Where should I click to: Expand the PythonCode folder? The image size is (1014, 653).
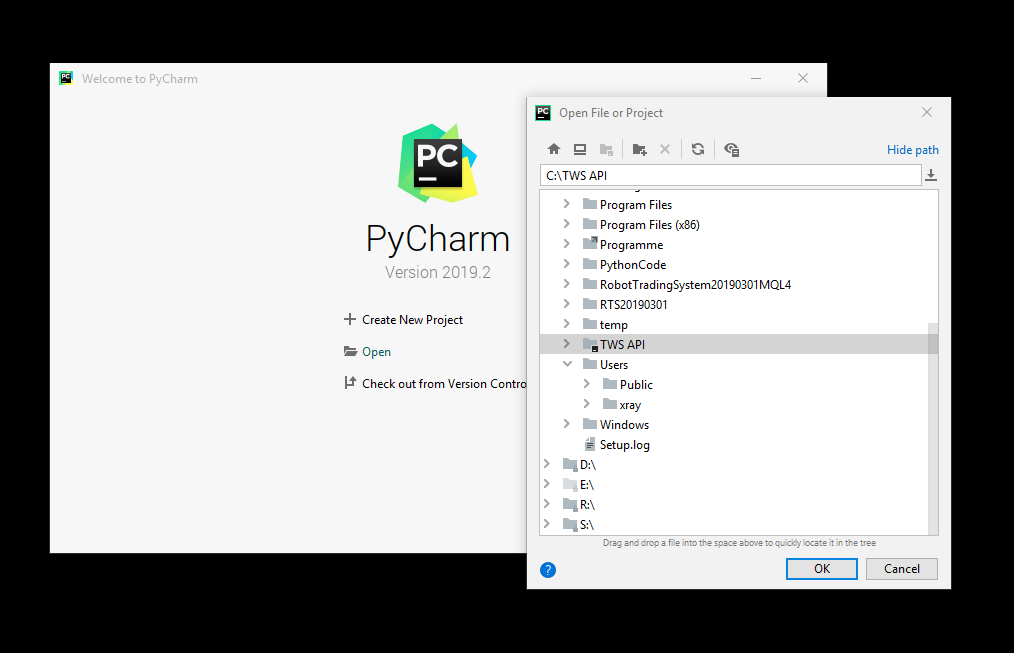[566, 264]
